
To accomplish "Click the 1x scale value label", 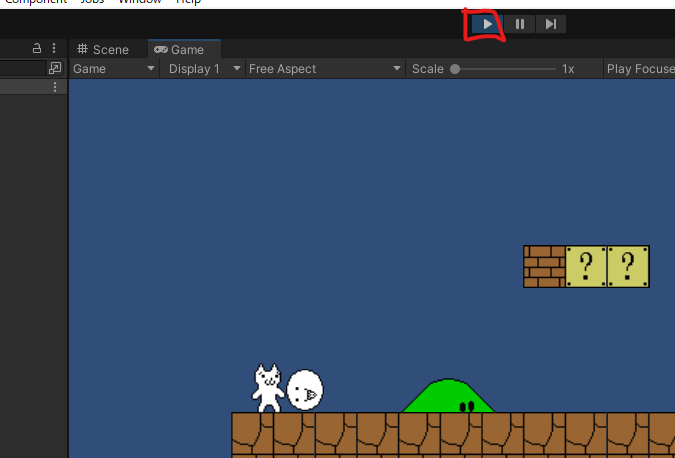I will coord(568,69).
